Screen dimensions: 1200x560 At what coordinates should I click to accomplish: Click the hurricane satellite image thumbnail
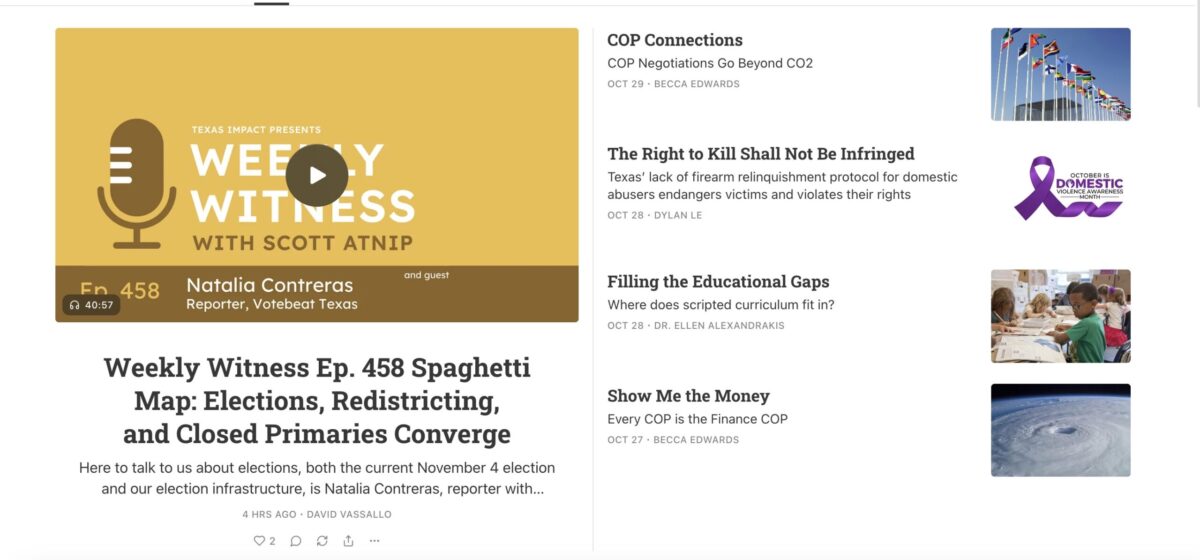pos(1060,430)
